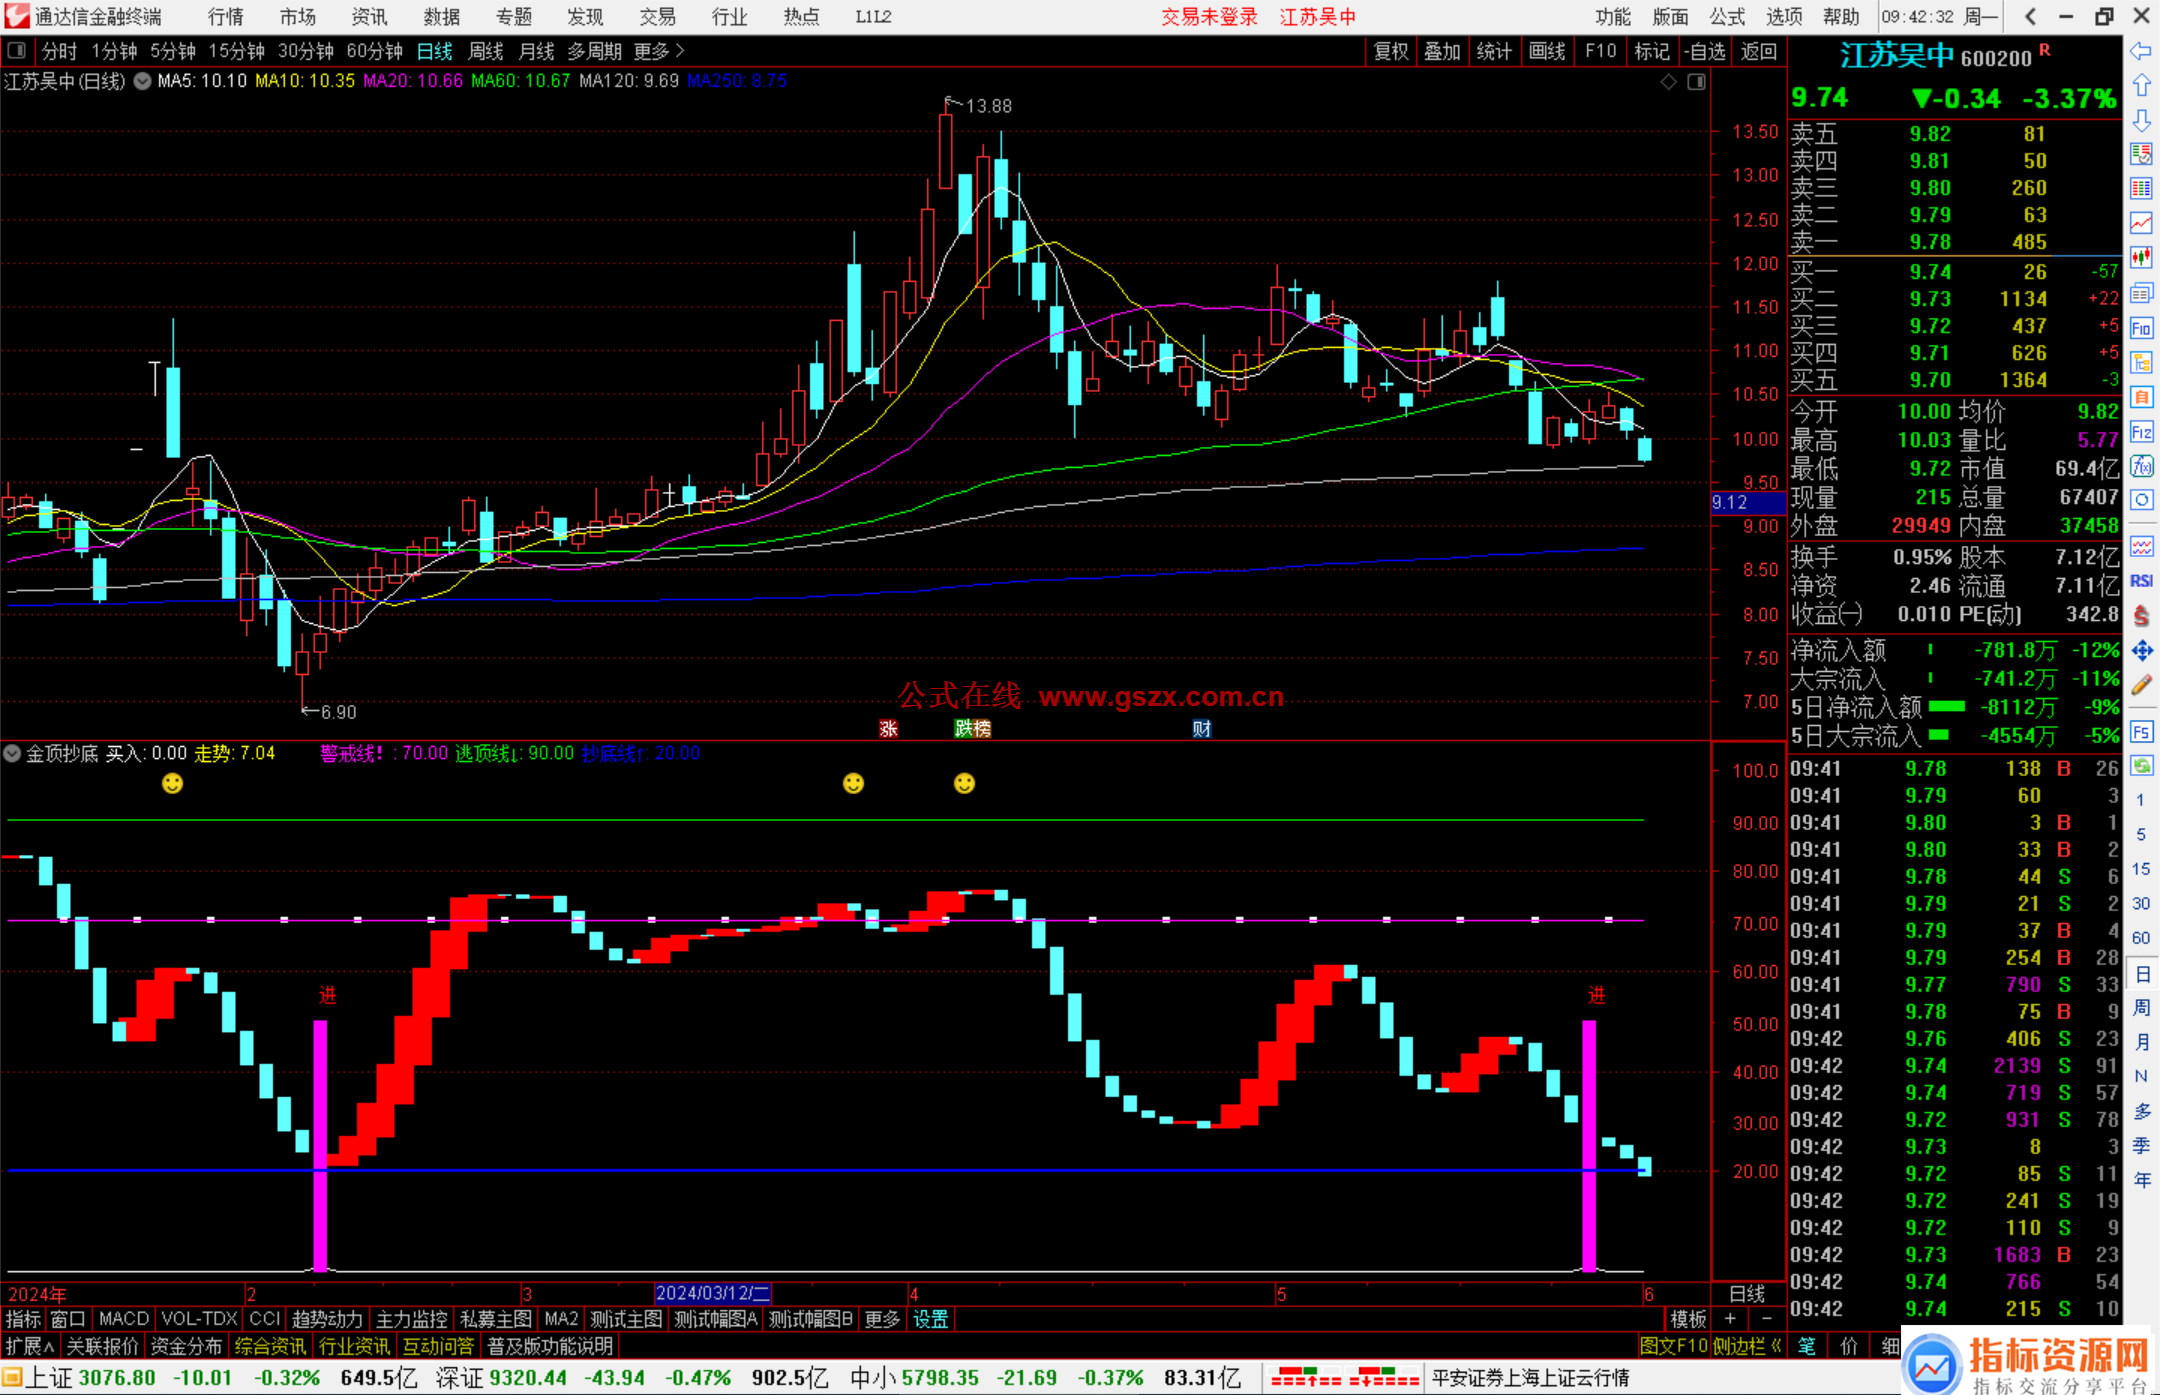Click the TDX app logo icon
The width and height of the screenshot is (2160, 1395).
(x=17, y=16)
